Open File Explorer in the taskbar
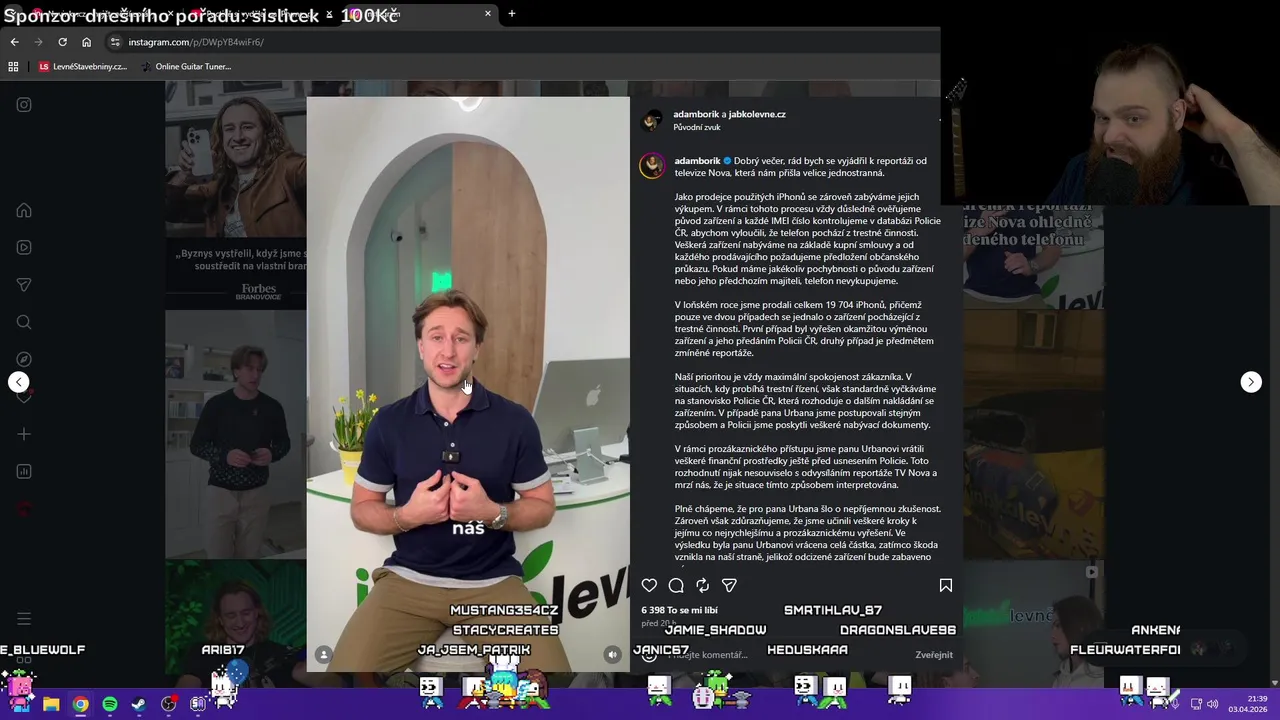This screenshot has height=720, width=1280. click(x=51, y=704)
